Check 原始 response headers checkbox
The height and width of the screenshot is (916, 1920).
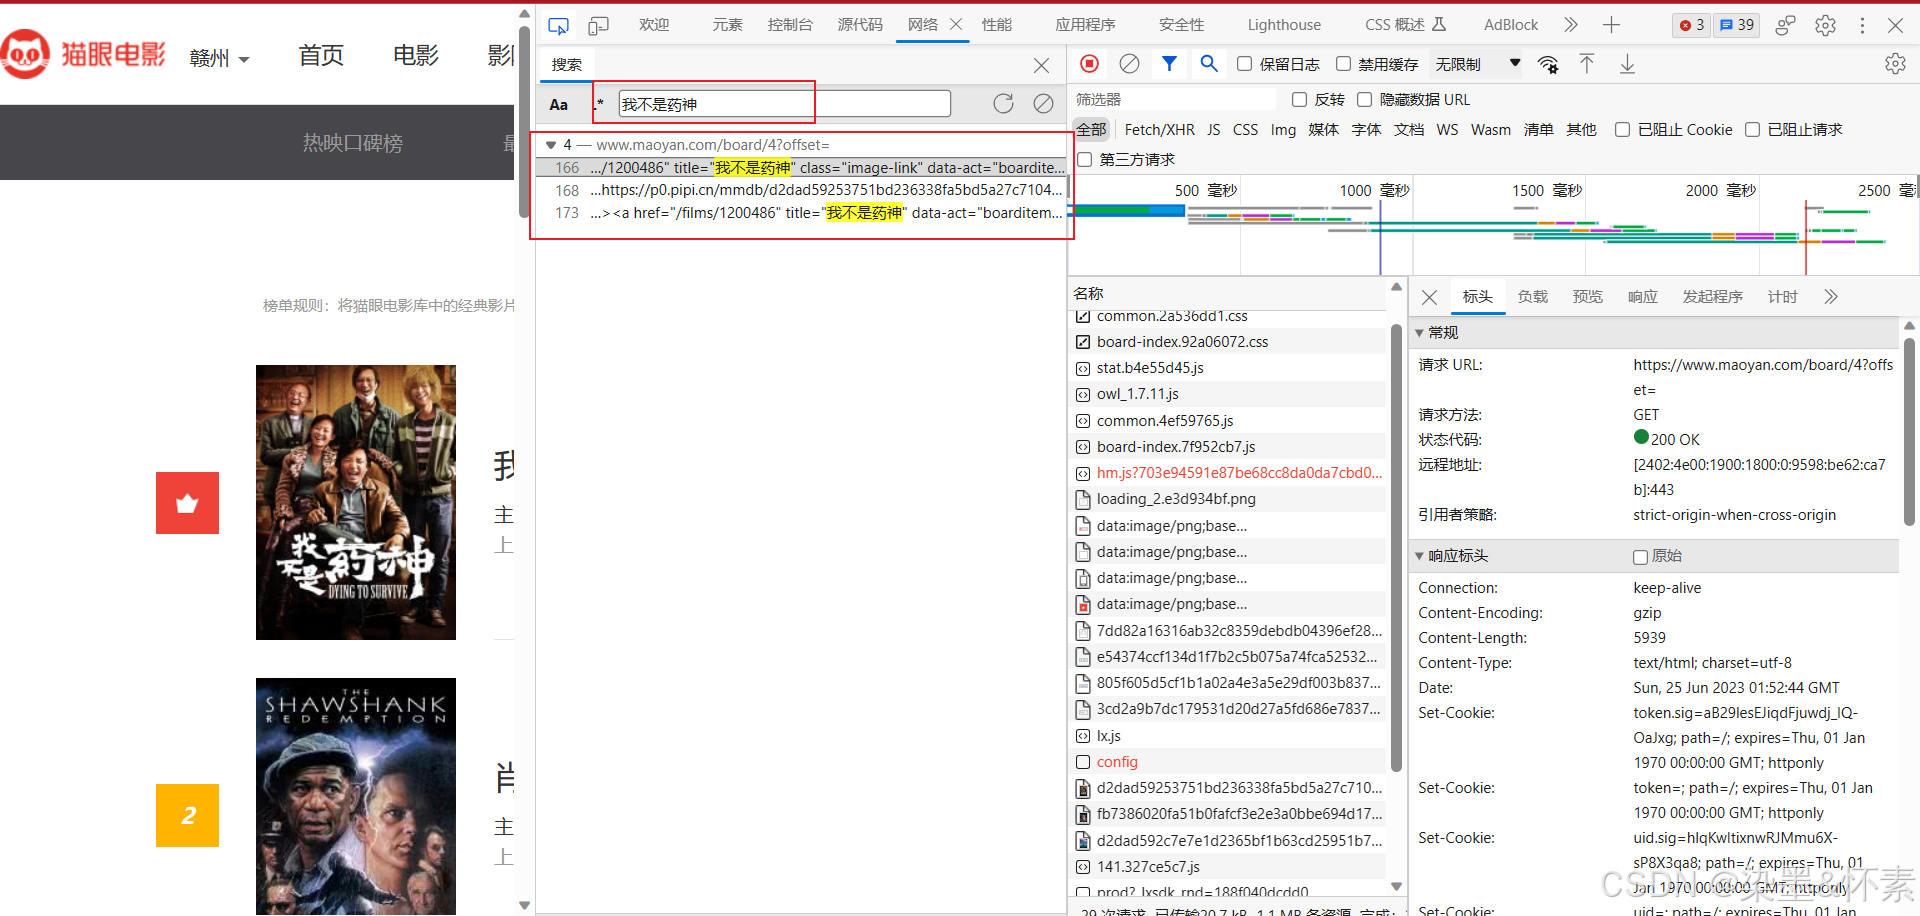click(x=1640, y=556)
